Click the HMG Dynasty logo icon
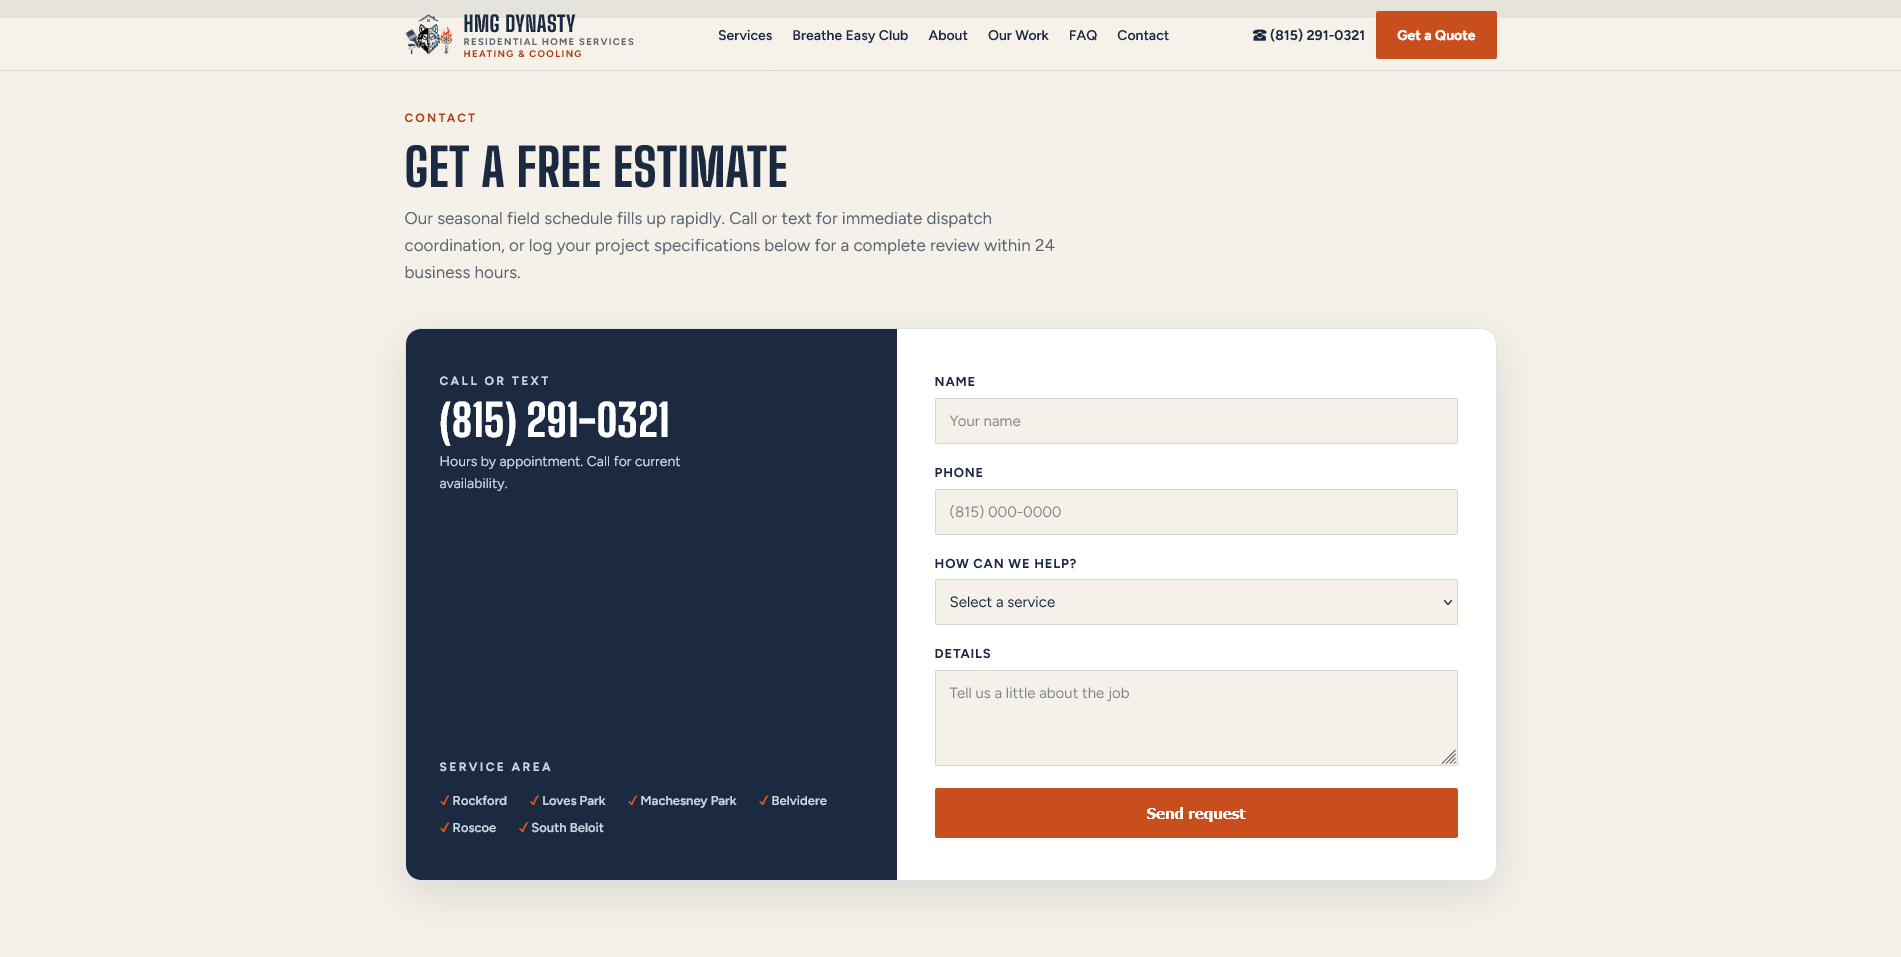Viewport: 1901px width, 957px height. click(x=429, y=35)
